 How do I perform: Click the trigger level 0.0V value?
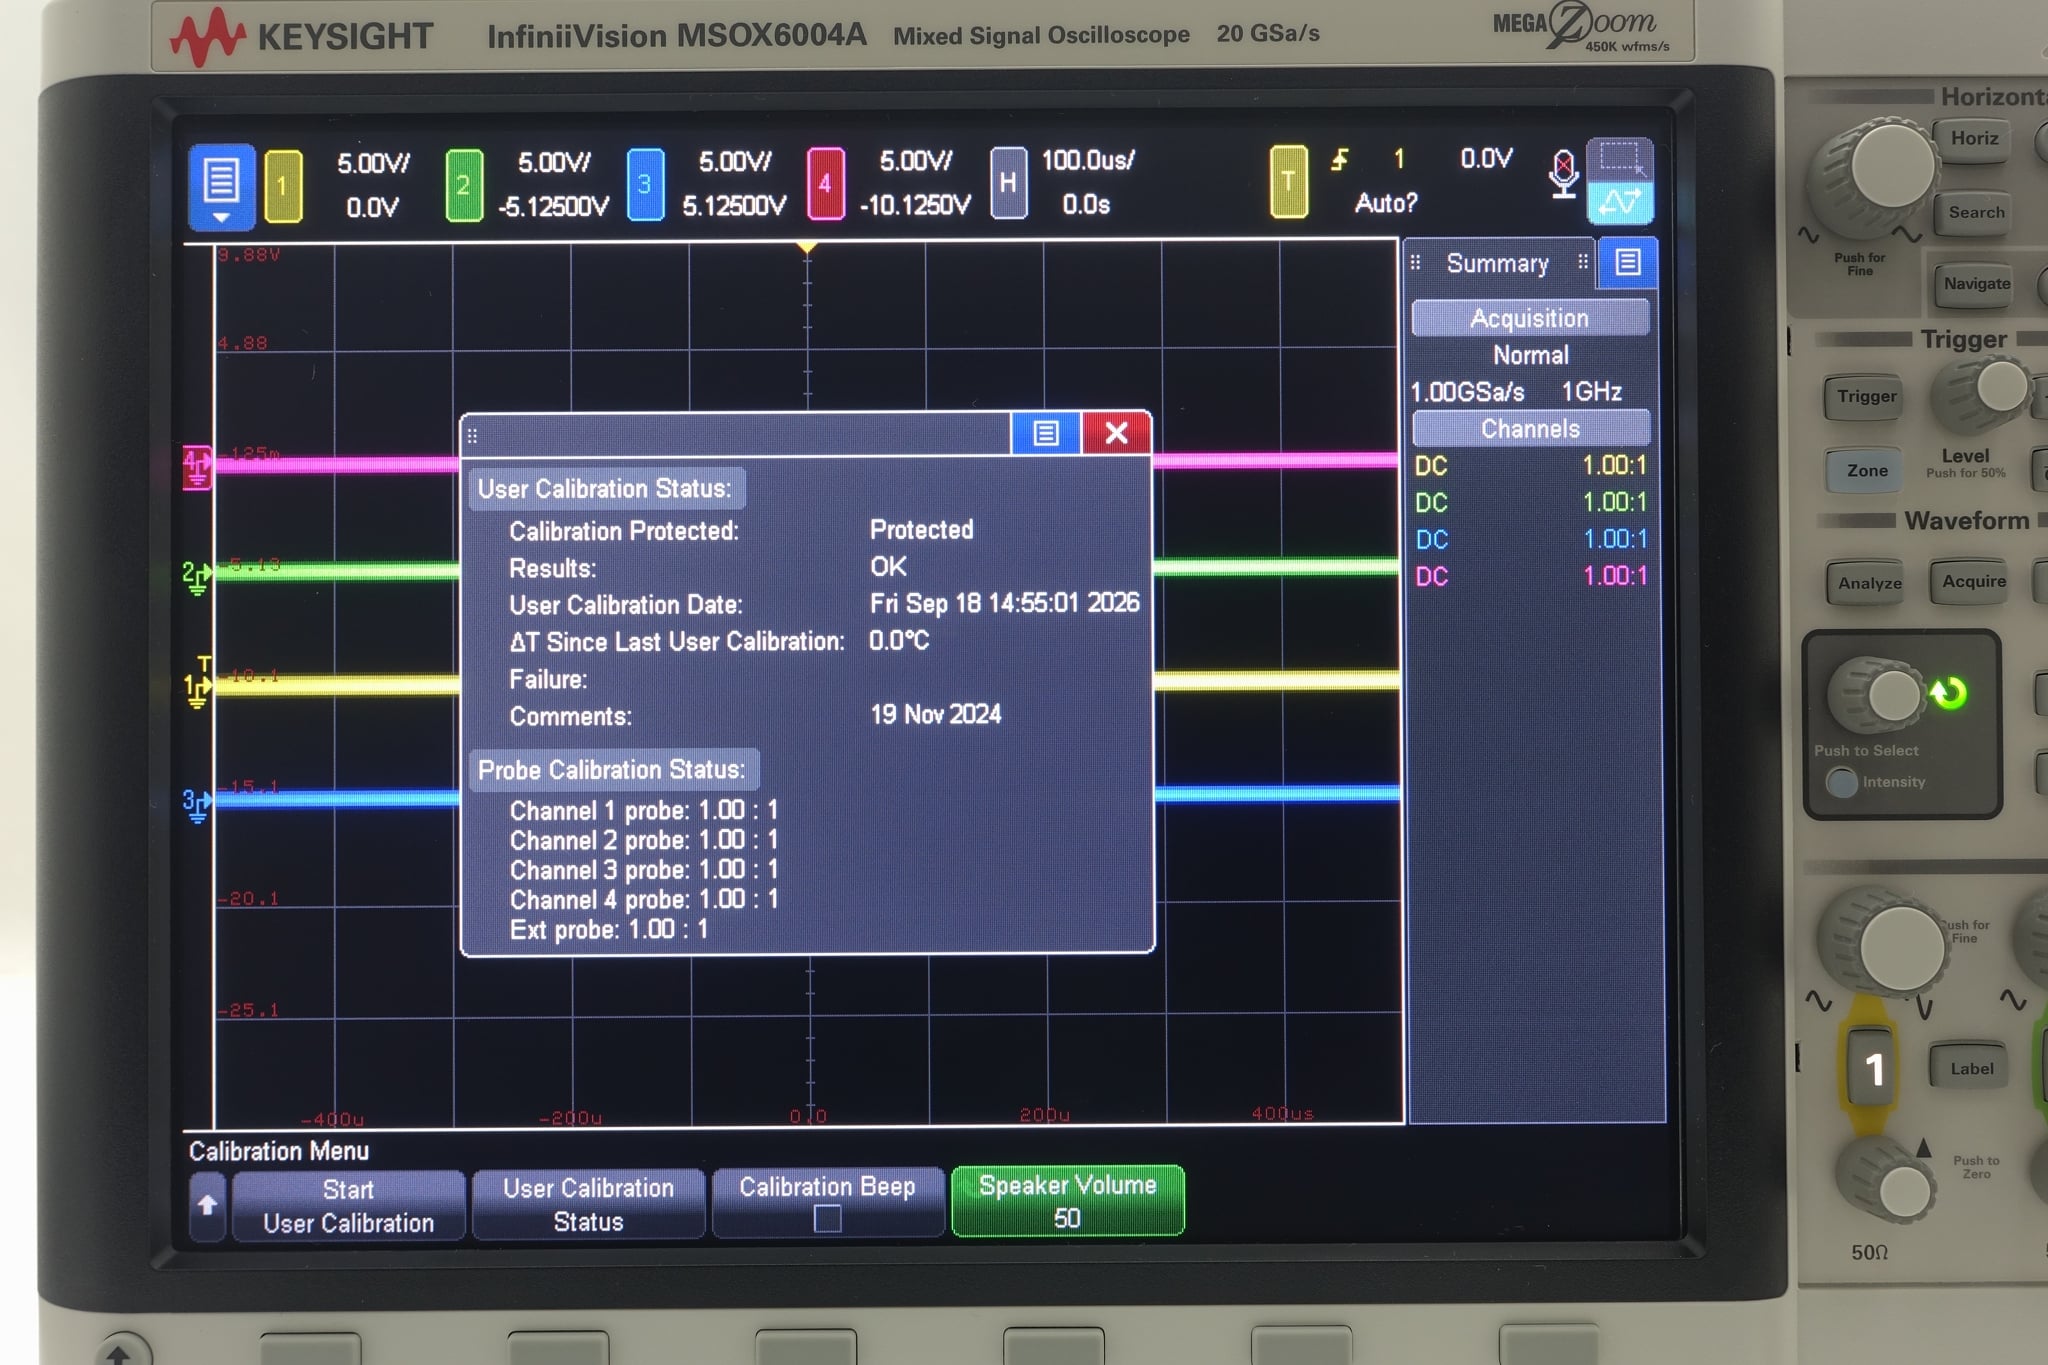point(1486,158)
